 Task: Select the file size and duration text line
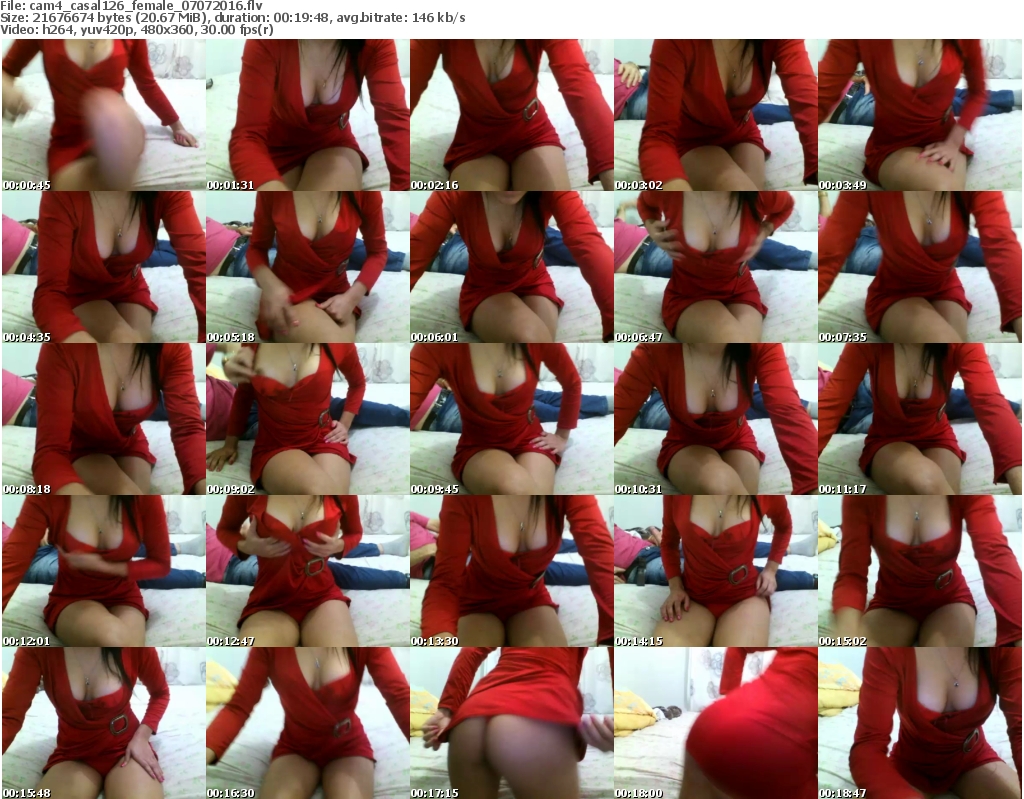point(232,18)
